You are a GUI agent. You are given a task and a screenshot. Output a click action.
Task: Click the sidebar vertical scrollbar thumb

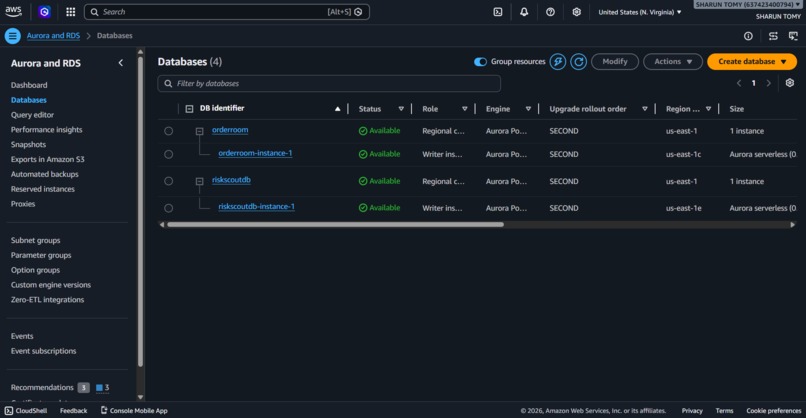click(x=140, y=211)
